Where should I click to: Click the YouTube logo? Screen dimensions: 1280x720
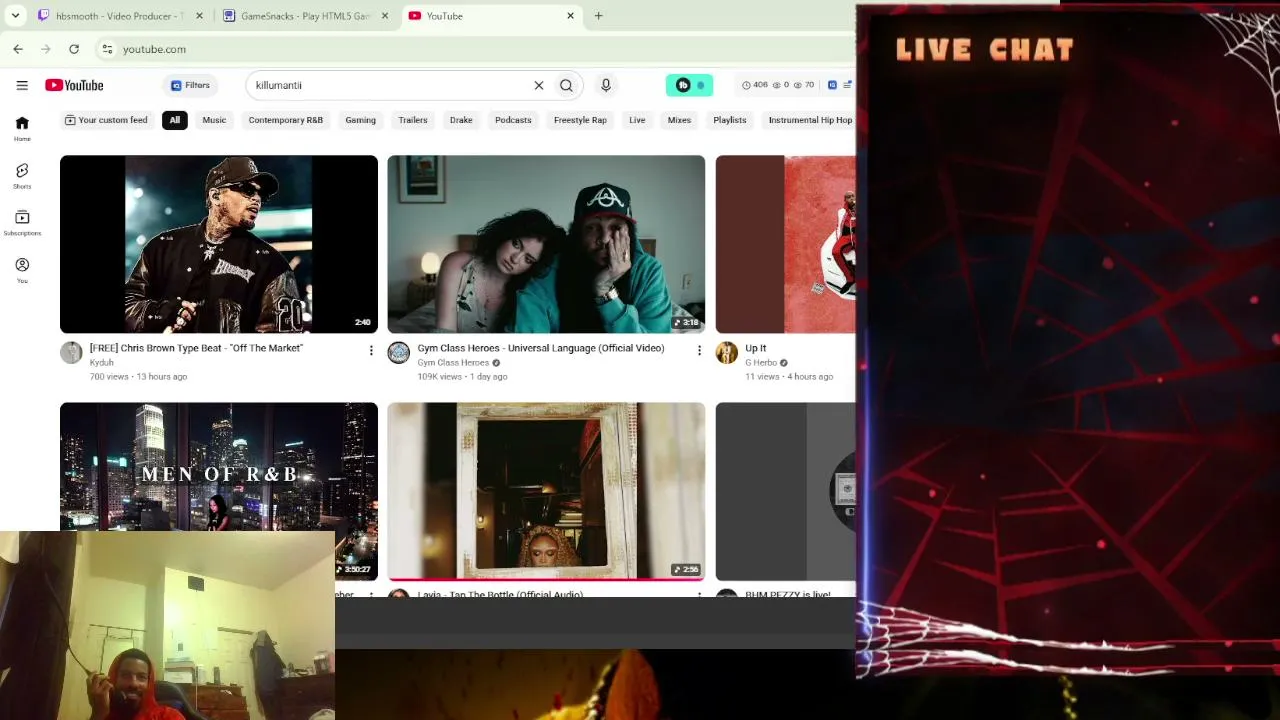click(74, 85)
